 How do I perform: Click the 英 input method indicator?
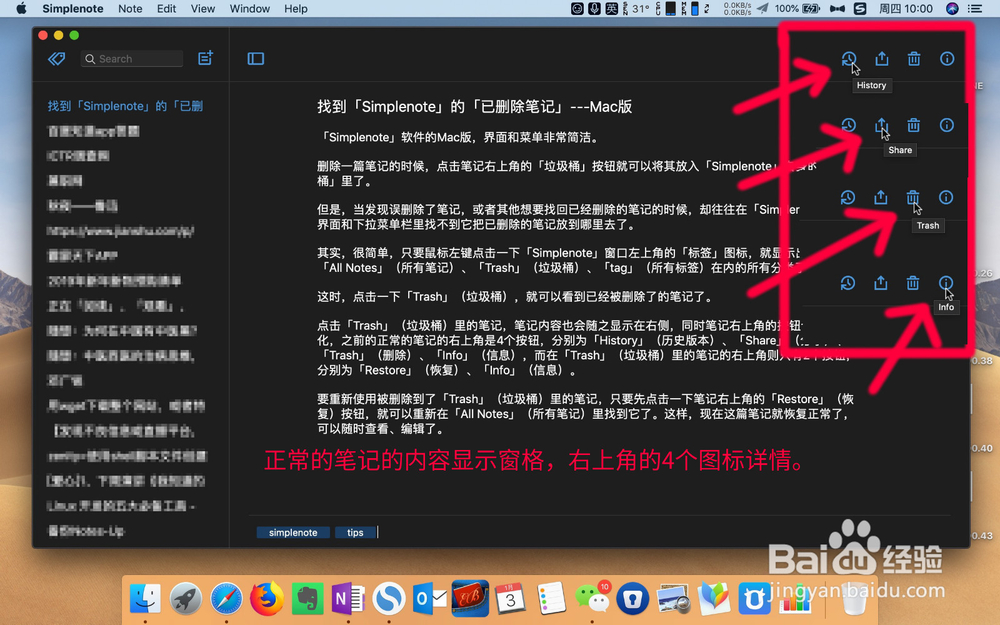click(612, 8)
